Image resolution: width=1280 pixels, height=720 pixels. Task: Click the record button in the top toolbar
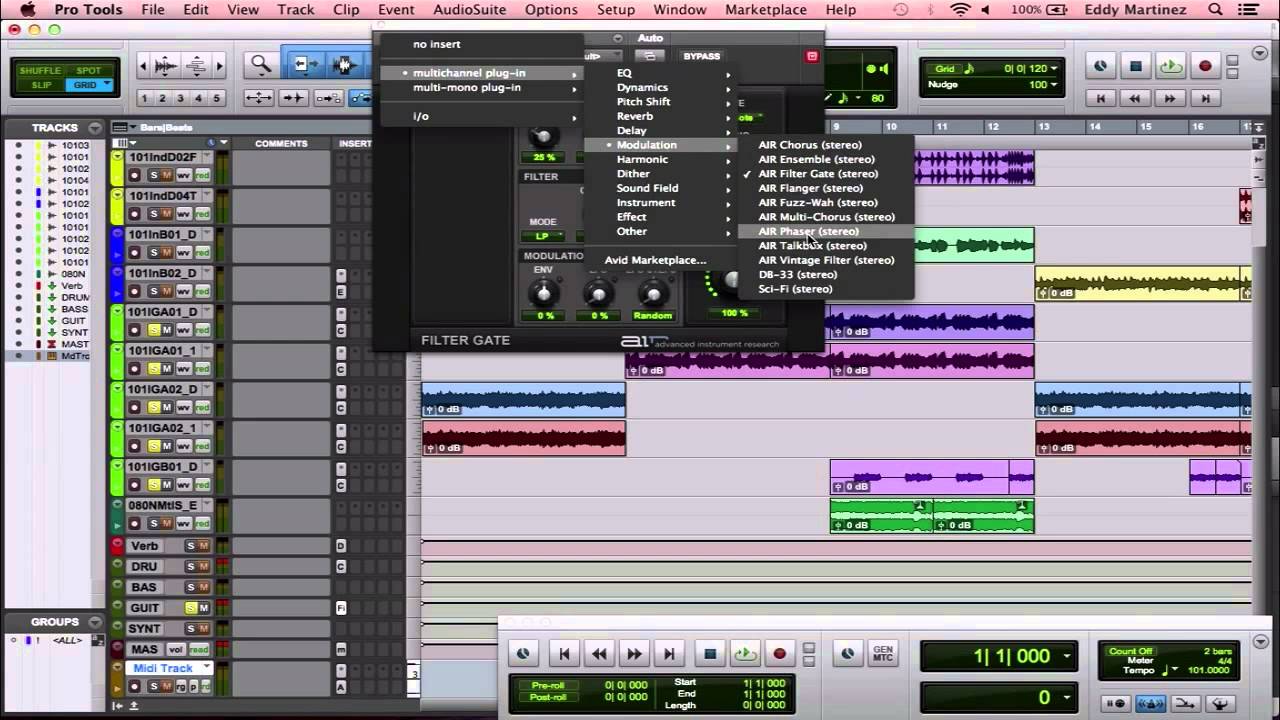click(1205, 67)
